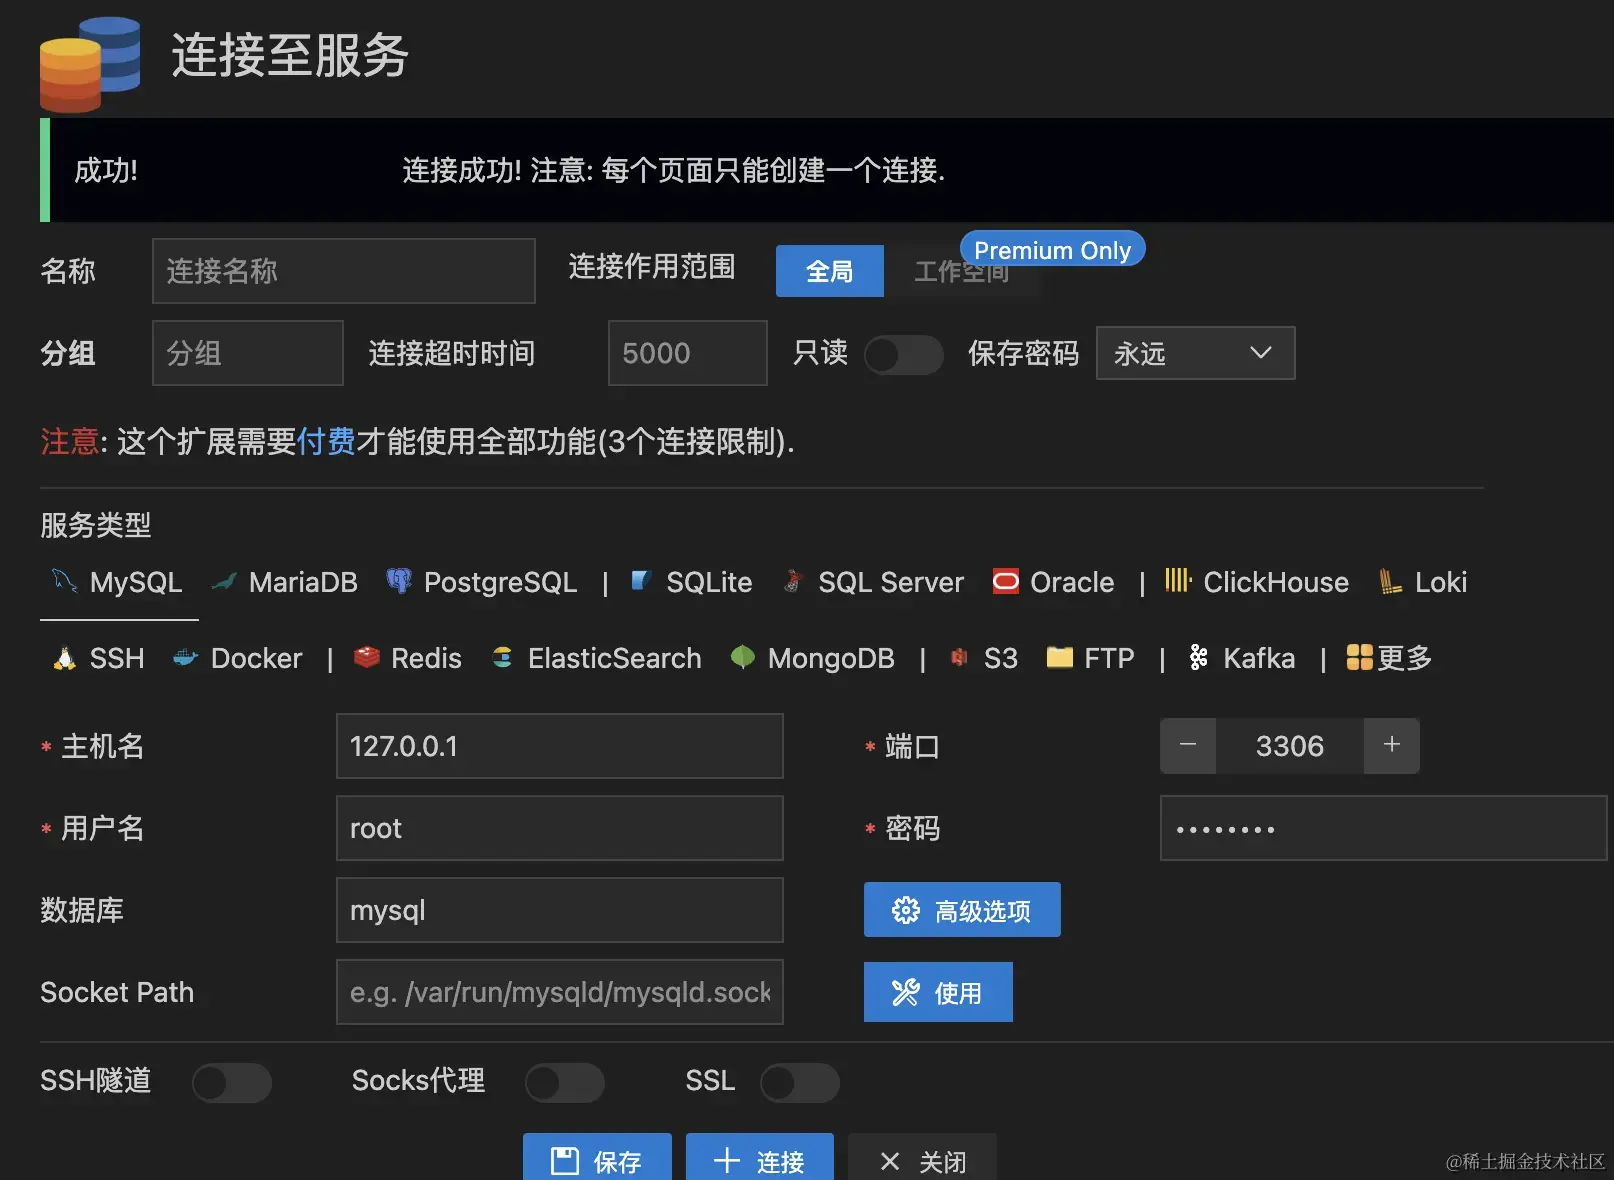The width and height of the screenshot is (1614, 1180).
Task: Click the SQL Server icon
Action: point(793,581)
